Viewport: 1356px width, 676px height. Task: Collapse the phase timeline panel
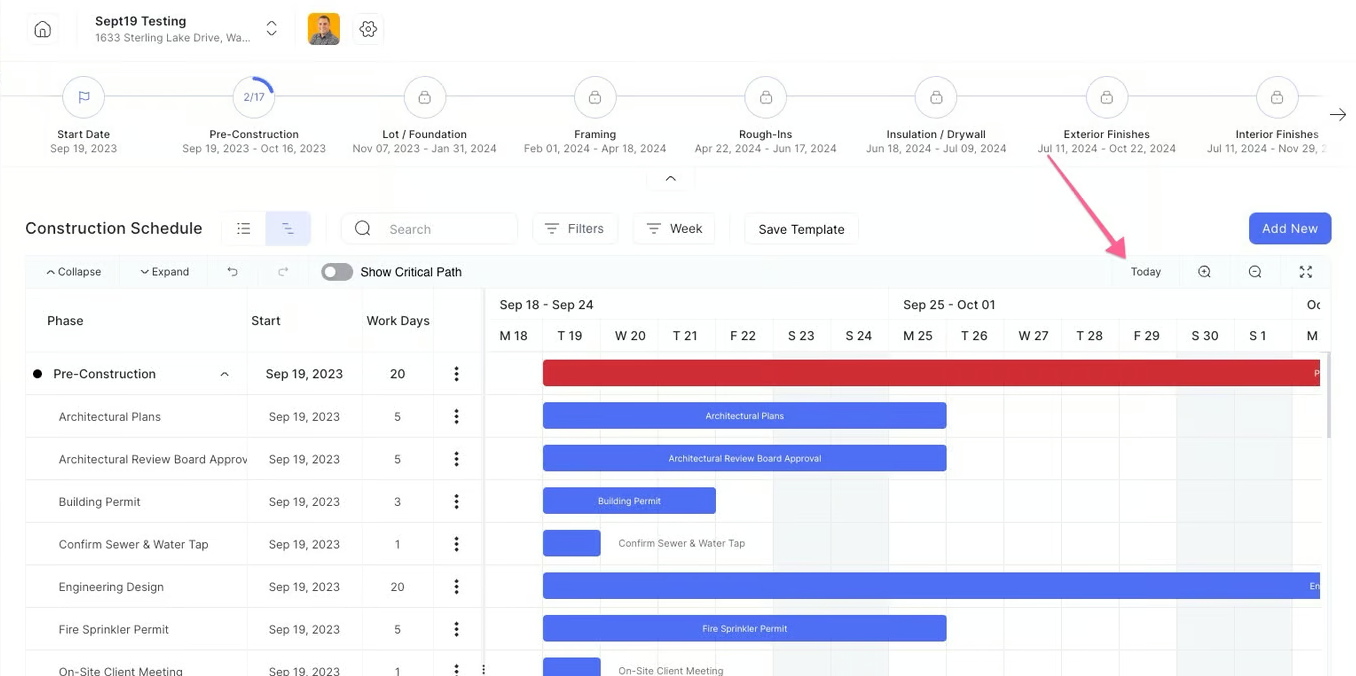[671, 179]
